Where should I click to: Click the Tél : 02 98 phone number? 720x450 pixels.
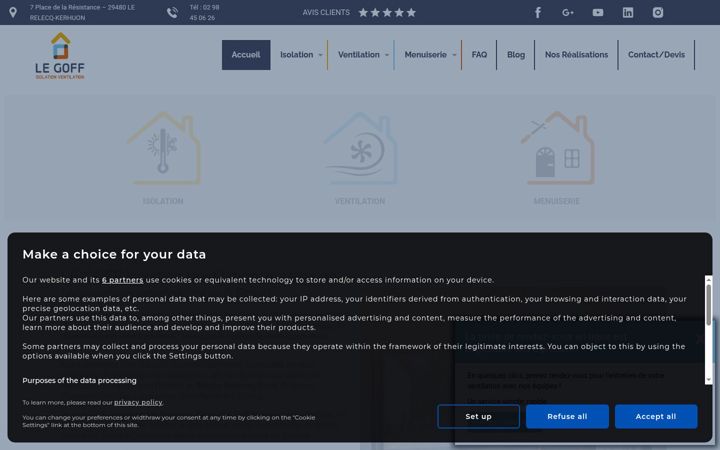coord(204,12)
